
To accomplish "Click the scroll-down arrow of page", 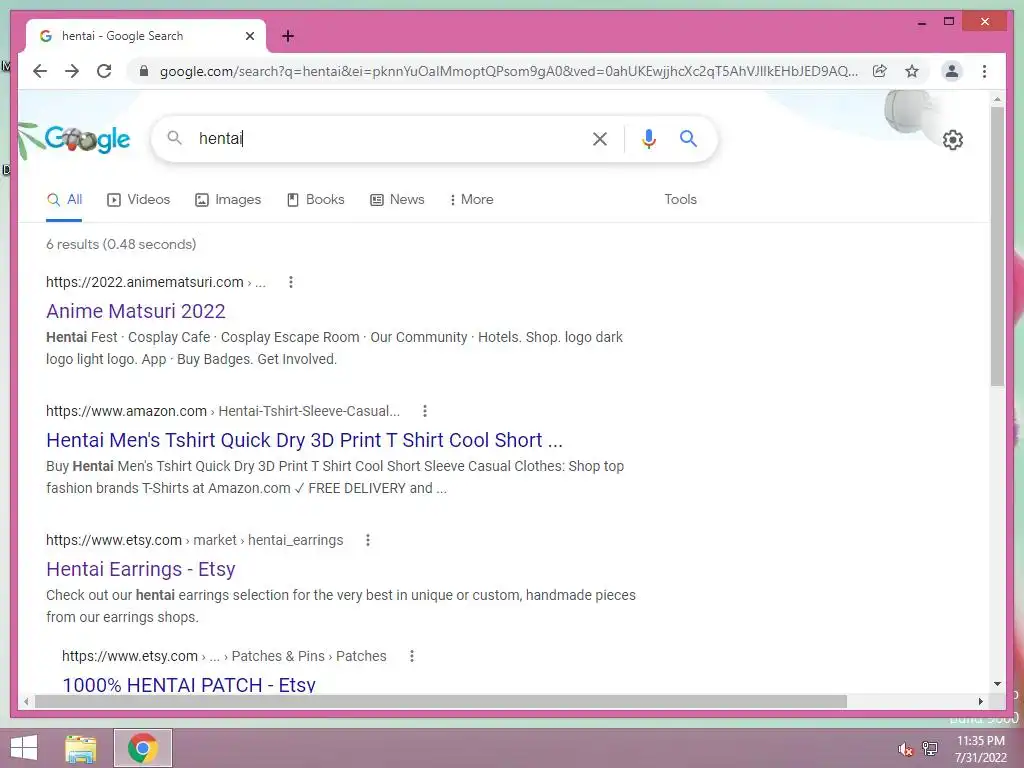I will point(997,684).
